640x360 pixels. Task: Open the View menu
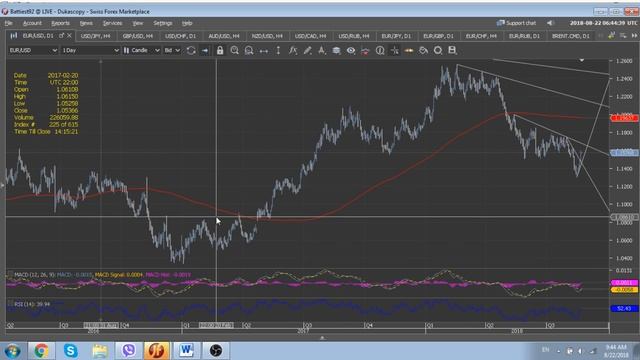coord(138,23)
